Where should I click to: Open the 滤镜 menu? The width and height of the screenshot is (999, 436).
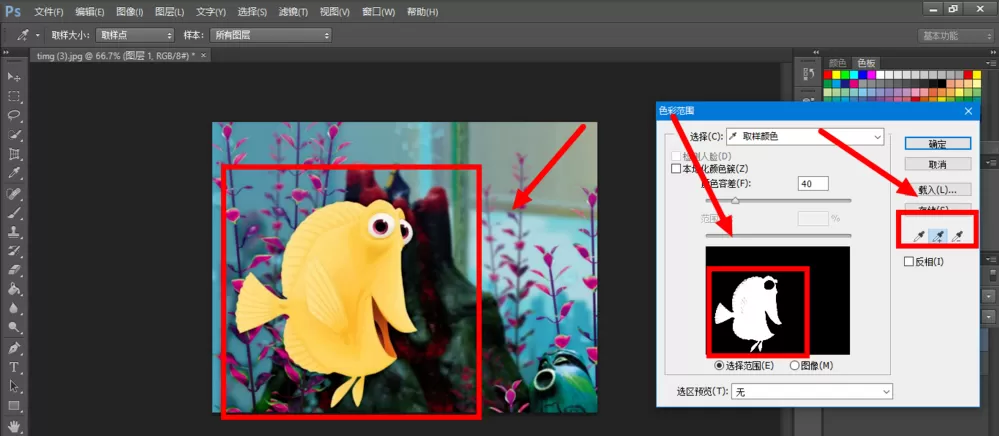point(294,12)
